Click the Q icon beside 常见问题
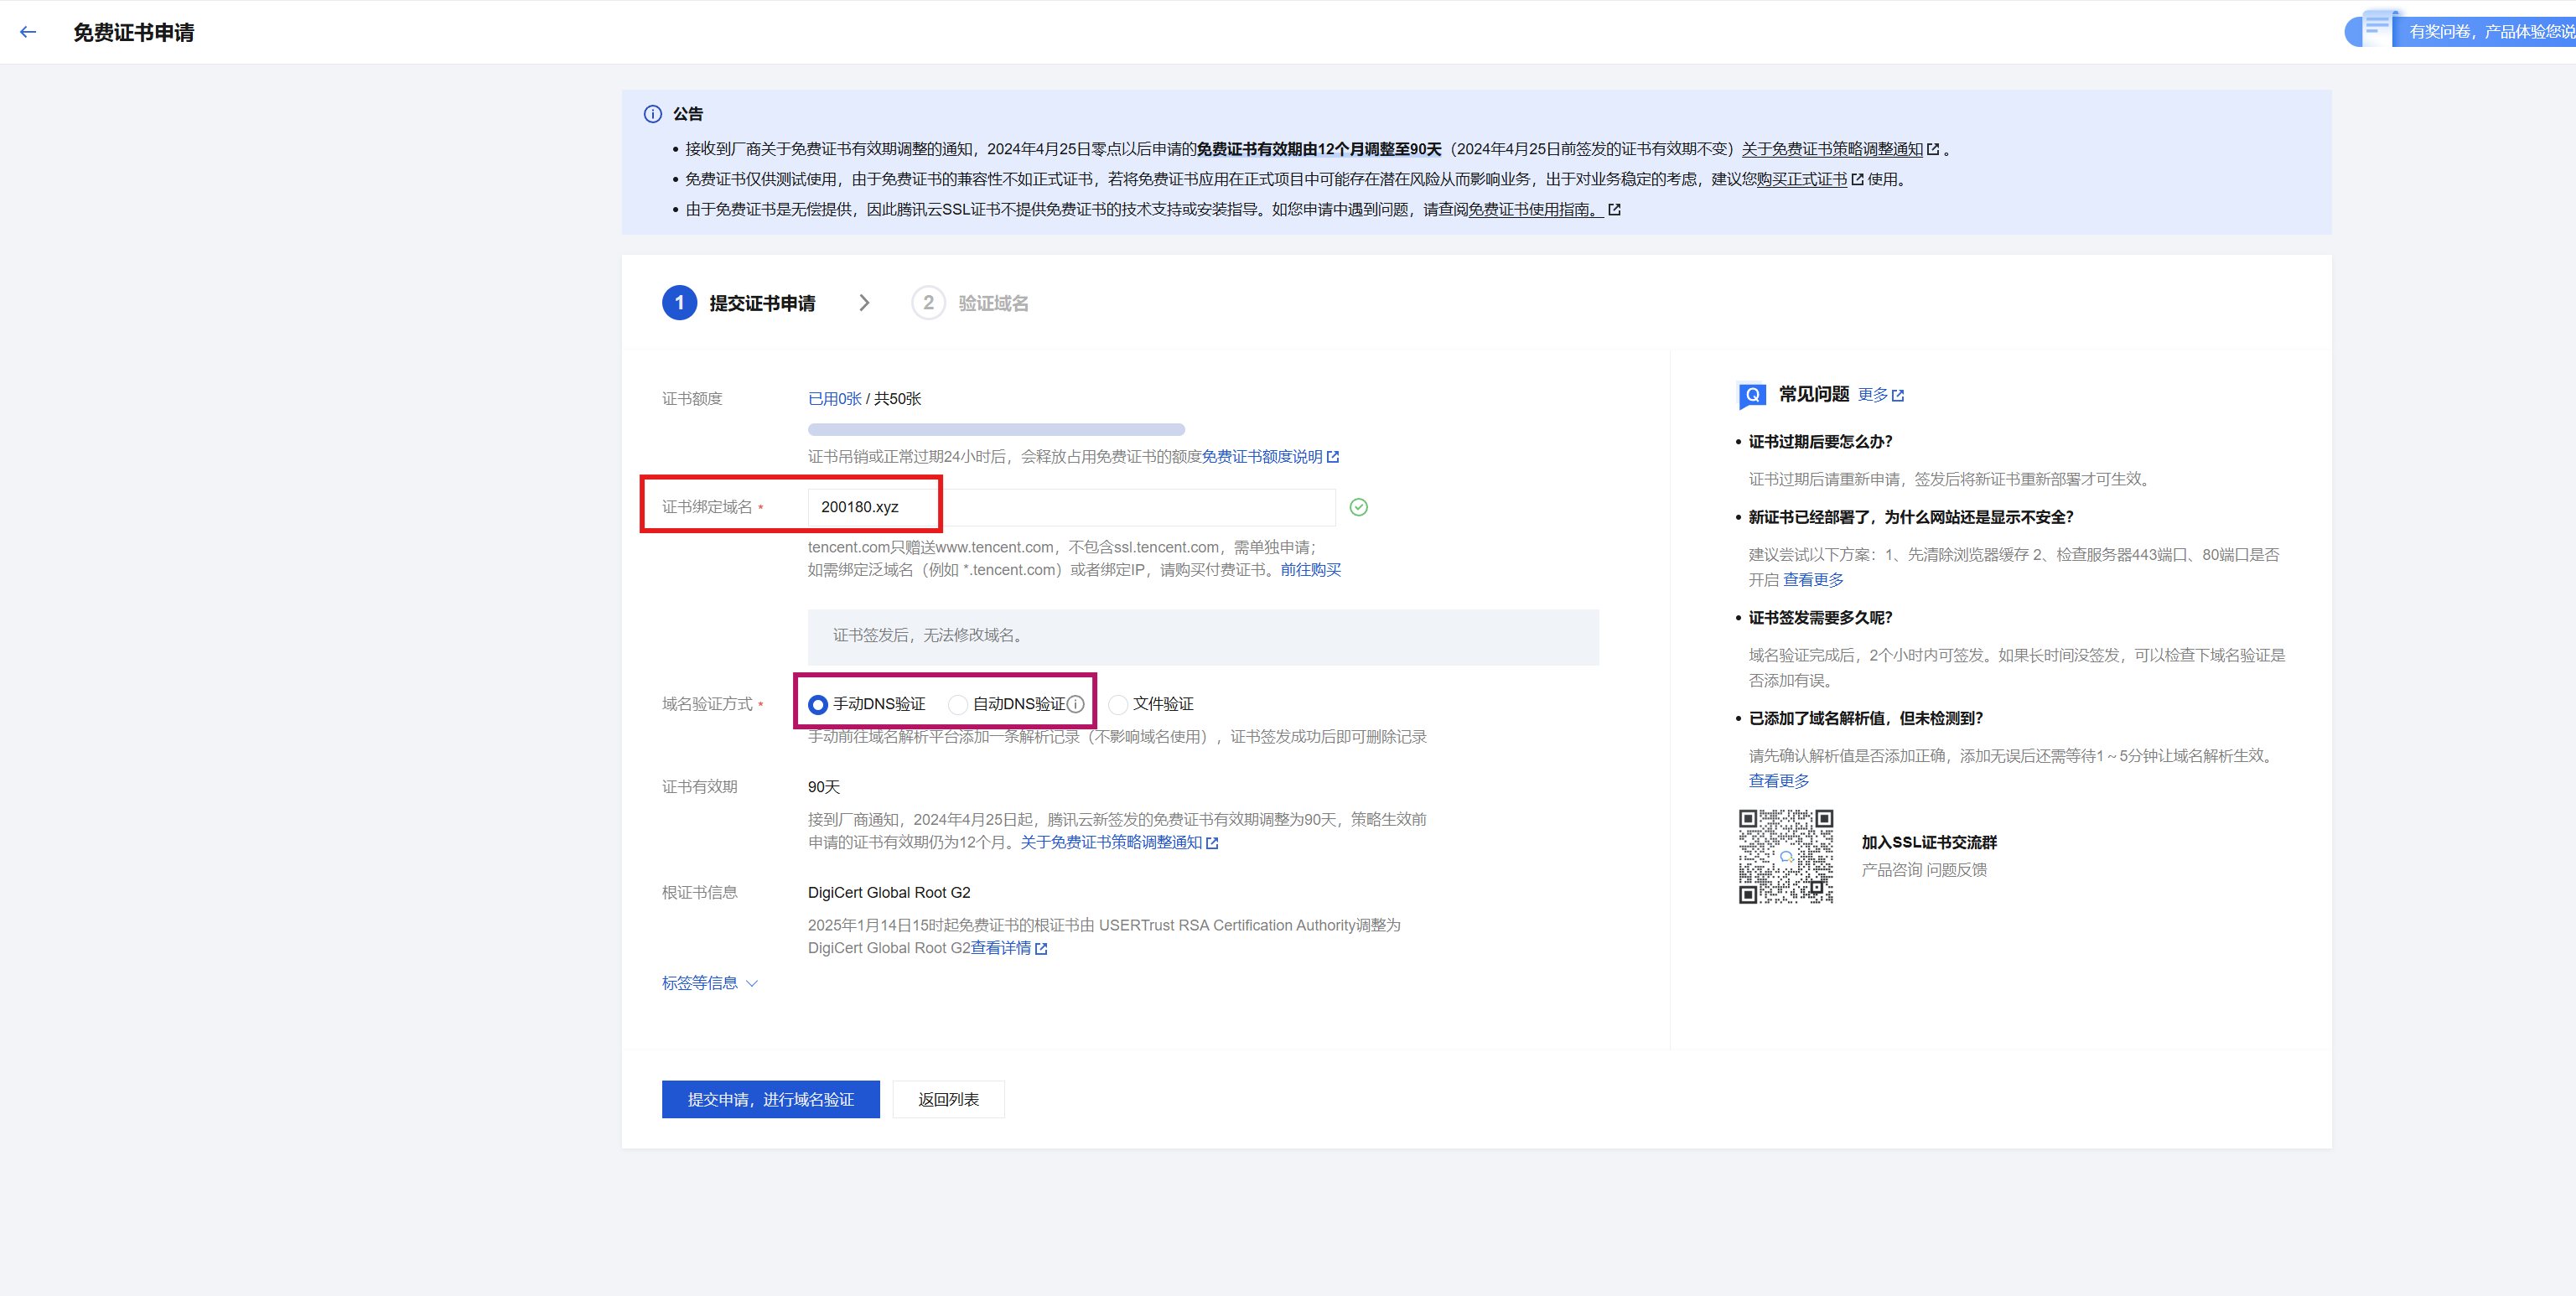 point(1751,395)
